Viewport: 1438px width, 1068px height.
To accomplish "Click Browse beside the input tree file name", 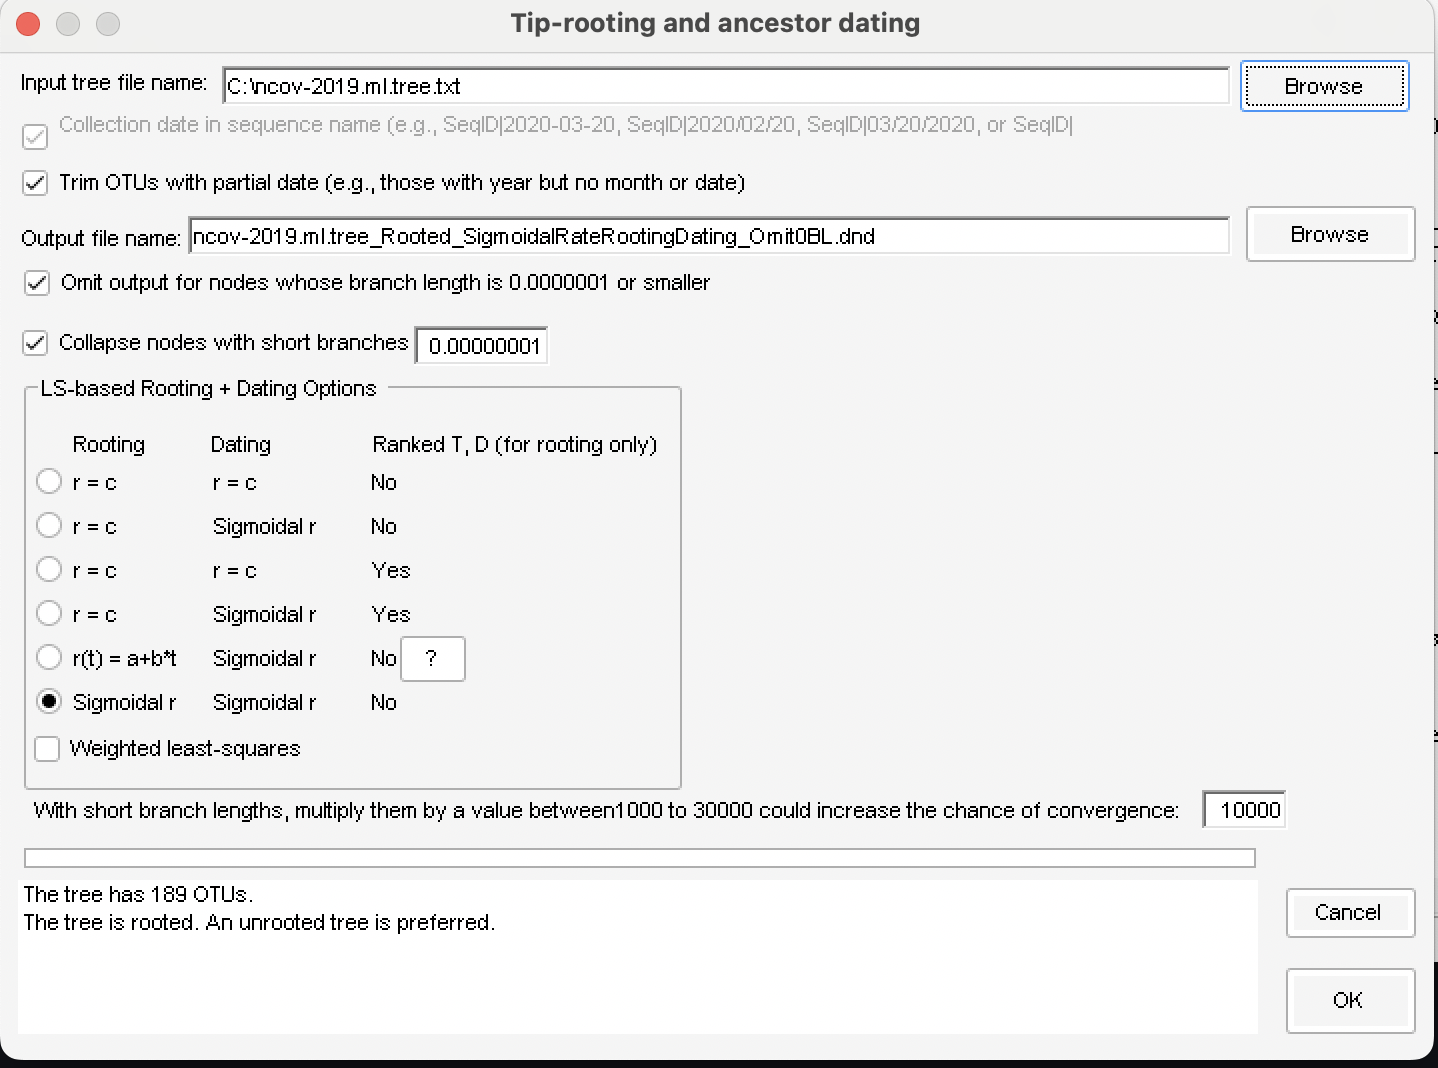I will coord(1324,86).
